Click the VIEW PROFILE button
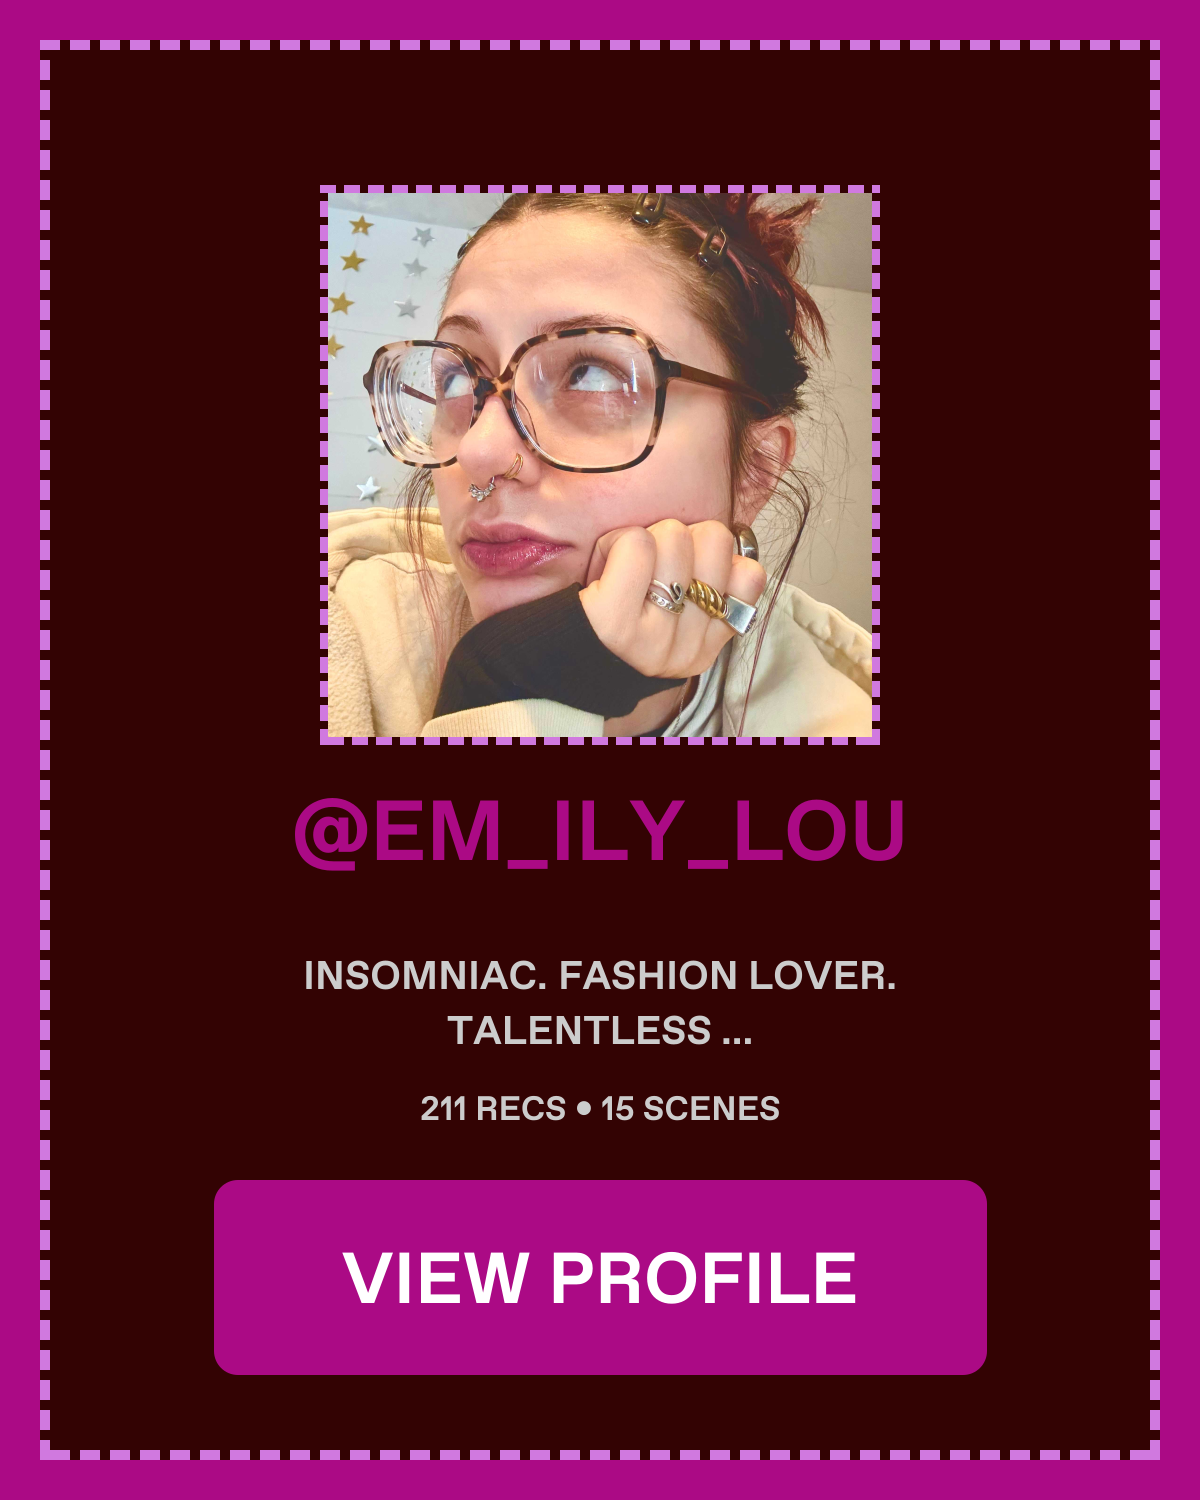Image resolution: width=1200 pixels, height=1500 pixels. (600, 1277)
